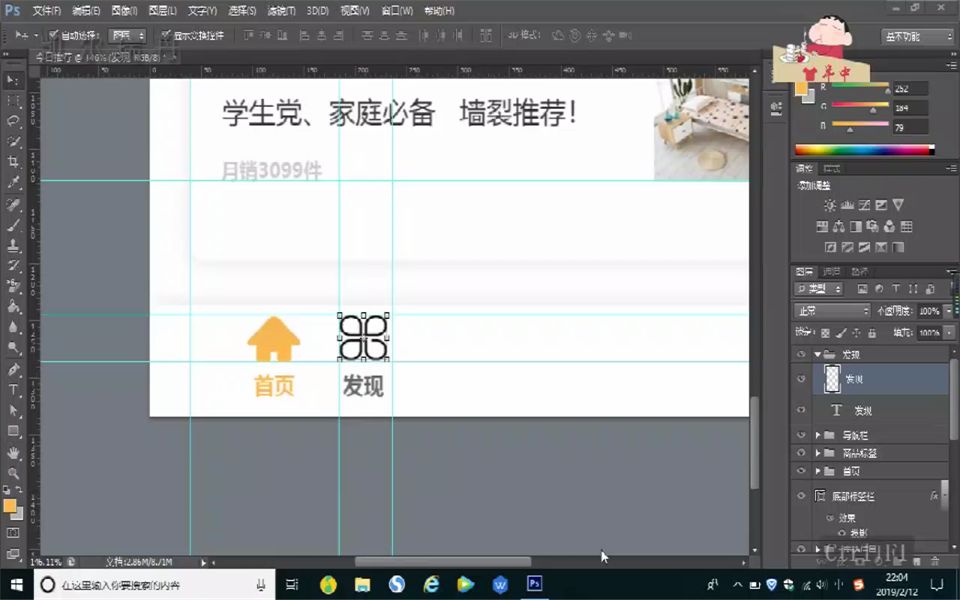Add a Levels adjustment layer
Image resolution: width=960 pixels, height=600 pixels.
tap(847, 204)
